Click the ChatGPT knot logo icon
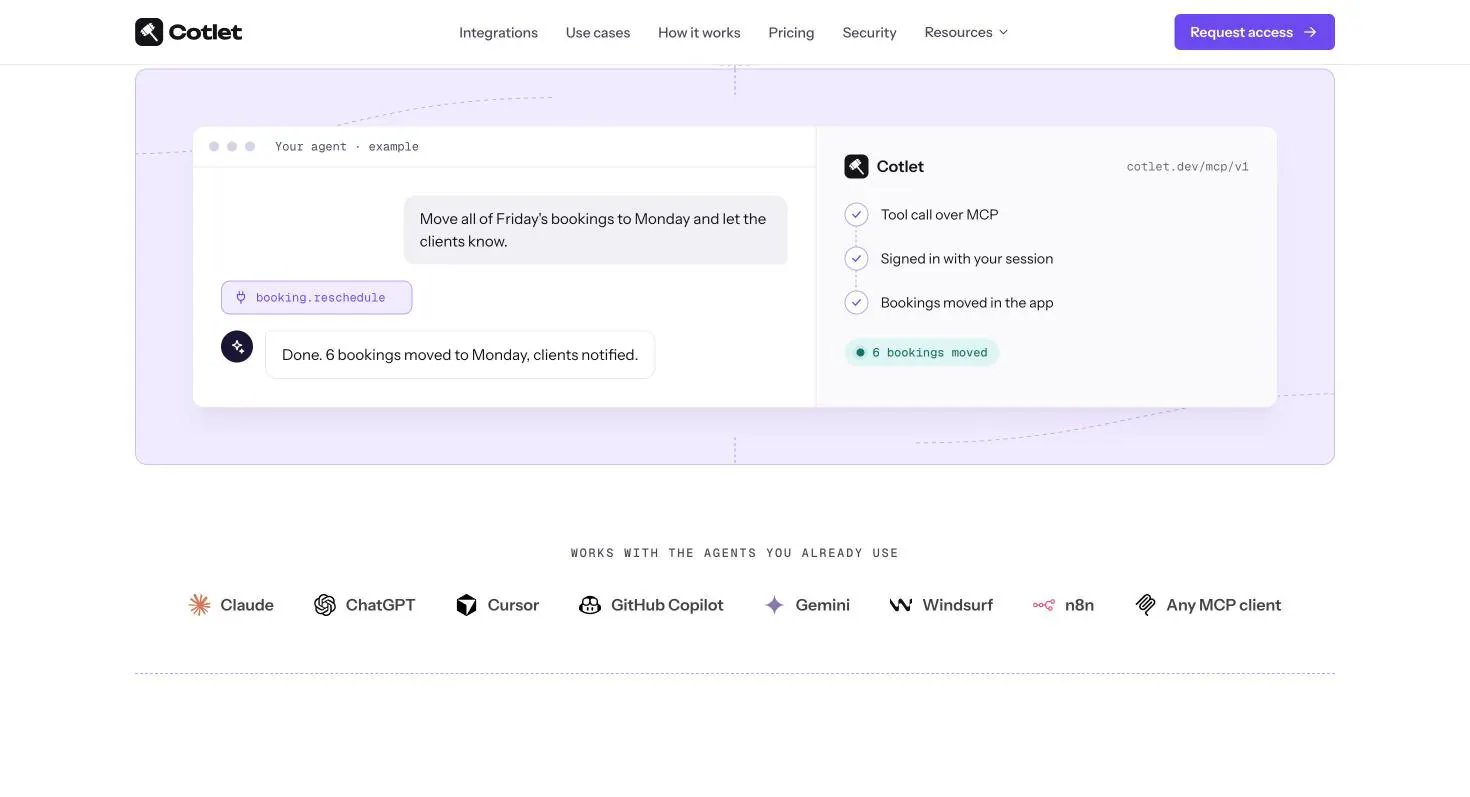The height and width of the screenshot is (797, 1470). [x=325, y=605]
